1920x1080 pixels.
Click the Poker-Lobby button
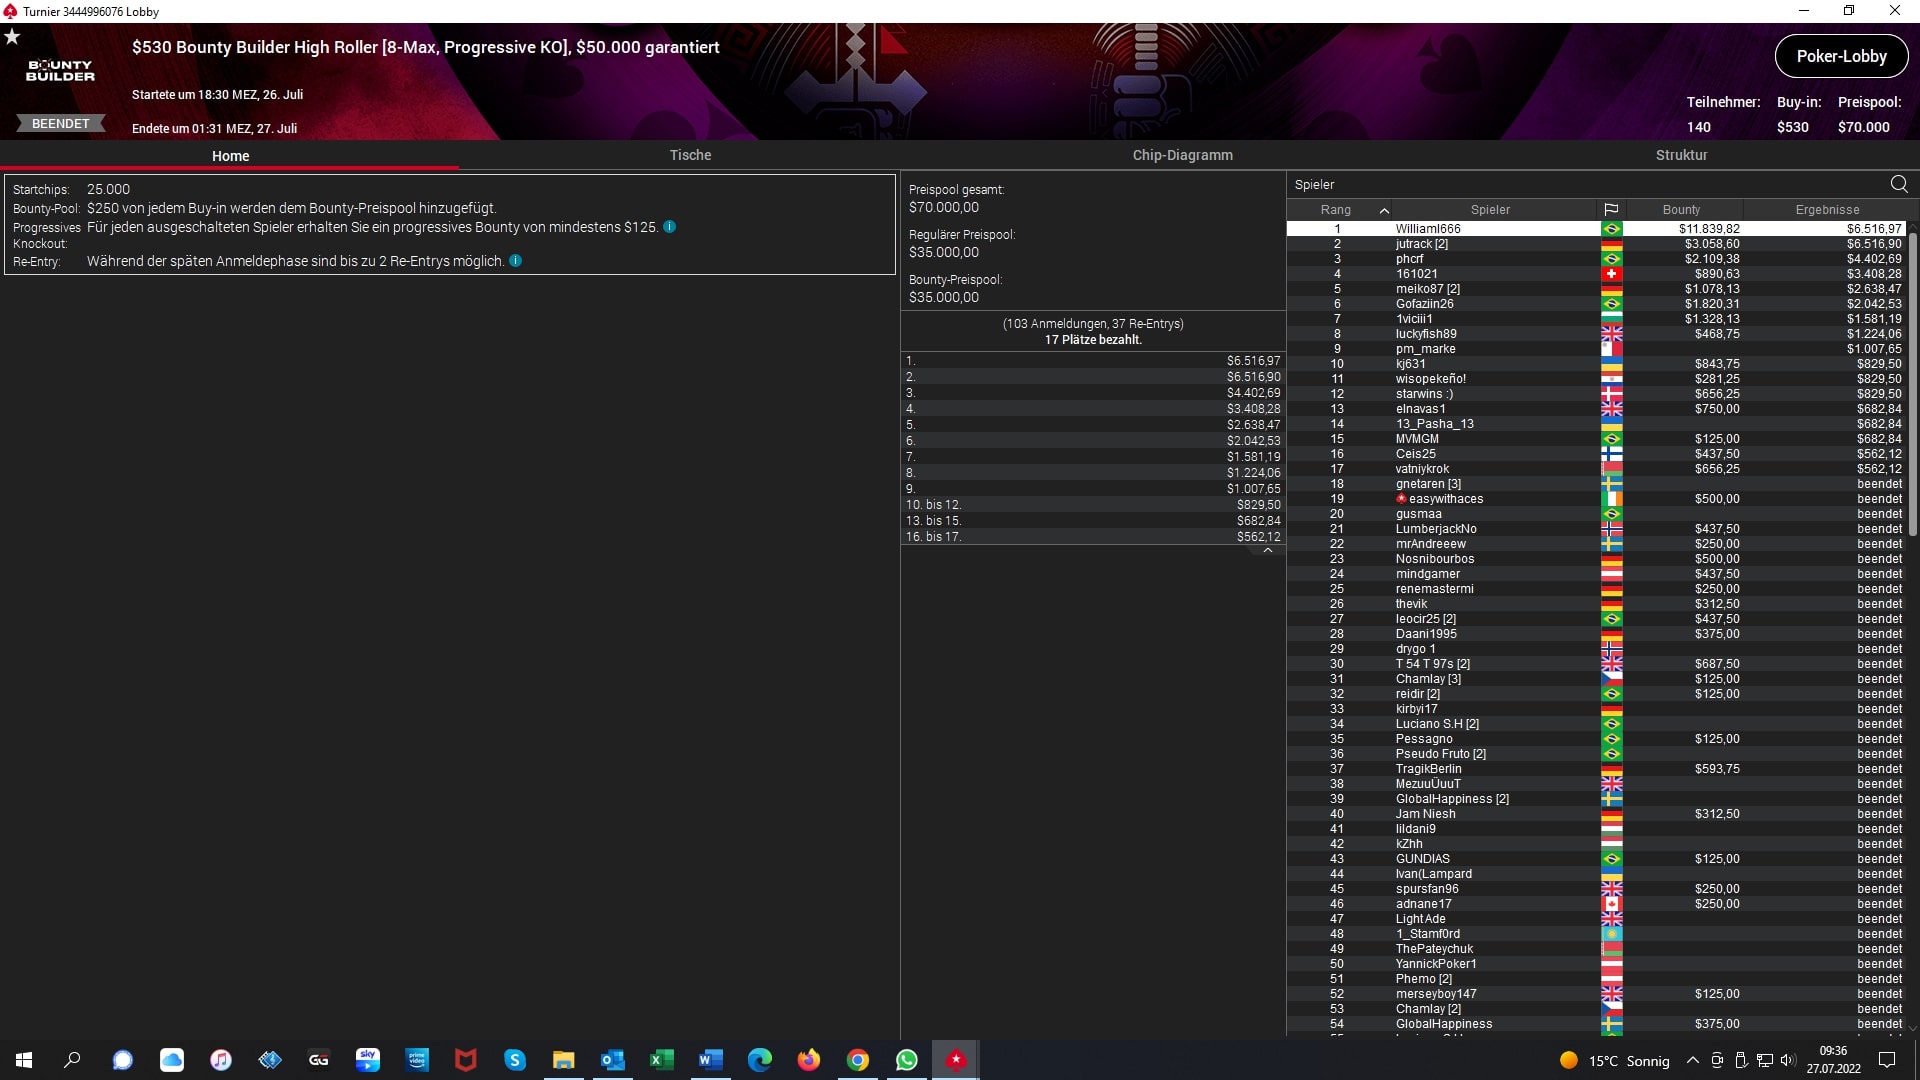(1841, 57)
